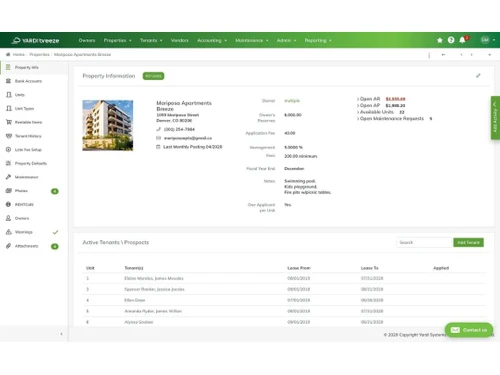
Task: Open the vertical dots menu icon
Action: coord(429,55)
